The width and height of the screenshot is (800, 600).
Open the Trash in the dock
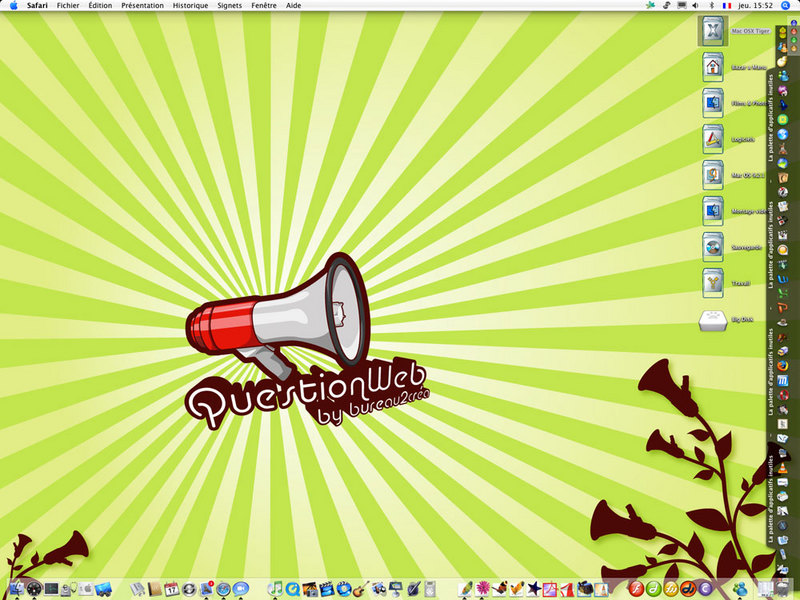[x=783, y=588]
